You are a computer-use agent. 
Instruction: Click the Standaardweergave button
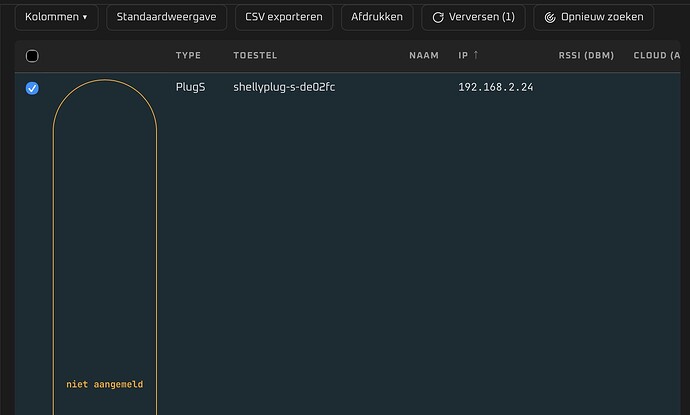(x=166, y=17)
